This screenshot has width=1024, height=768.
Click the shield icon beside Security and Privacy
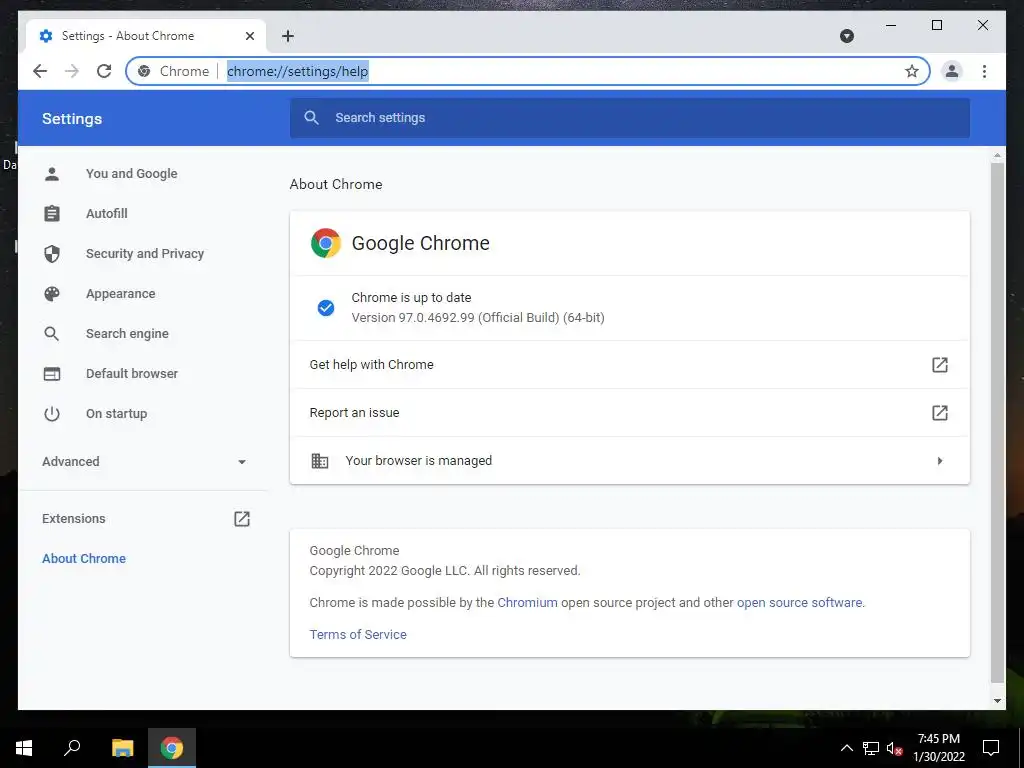pos(52,253)
